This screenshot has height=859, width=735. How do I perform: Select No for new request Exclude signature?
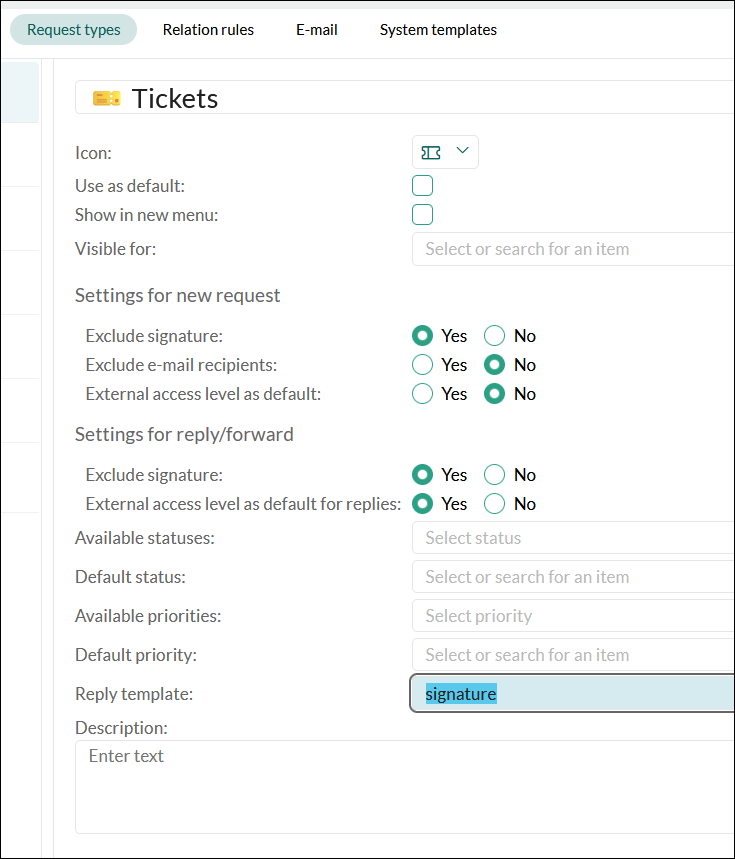coord(495,336)
